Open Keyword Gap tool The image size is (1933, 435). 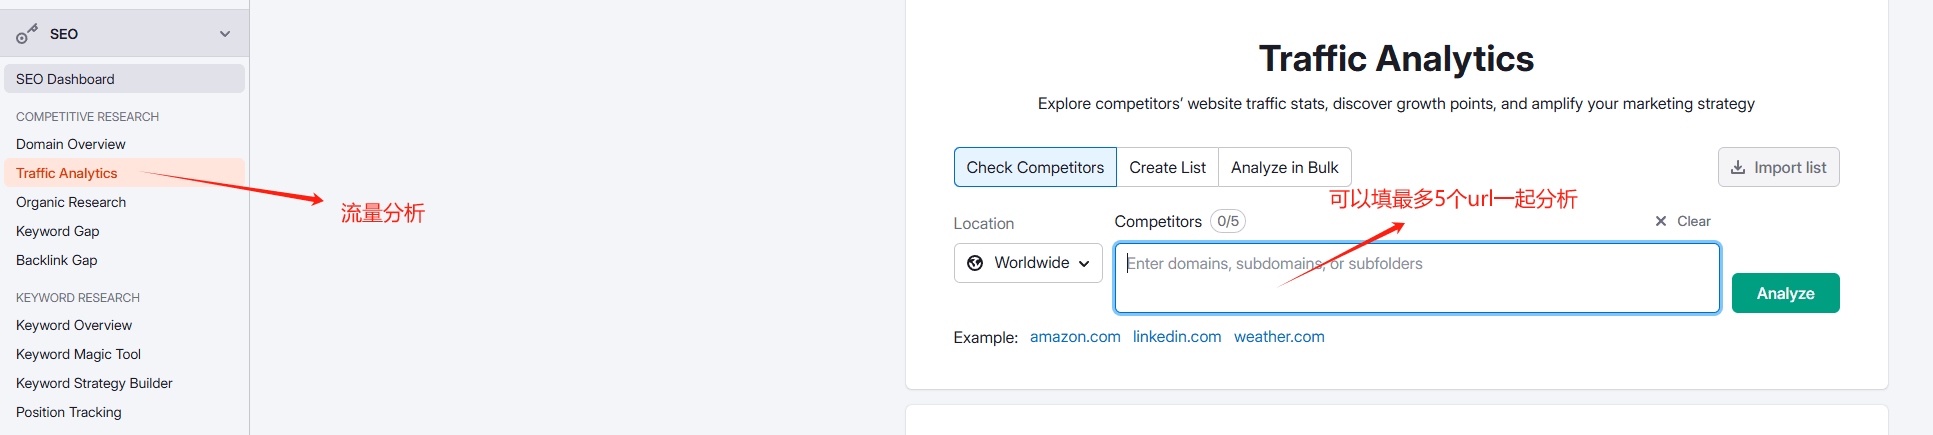tap(58, 231)
